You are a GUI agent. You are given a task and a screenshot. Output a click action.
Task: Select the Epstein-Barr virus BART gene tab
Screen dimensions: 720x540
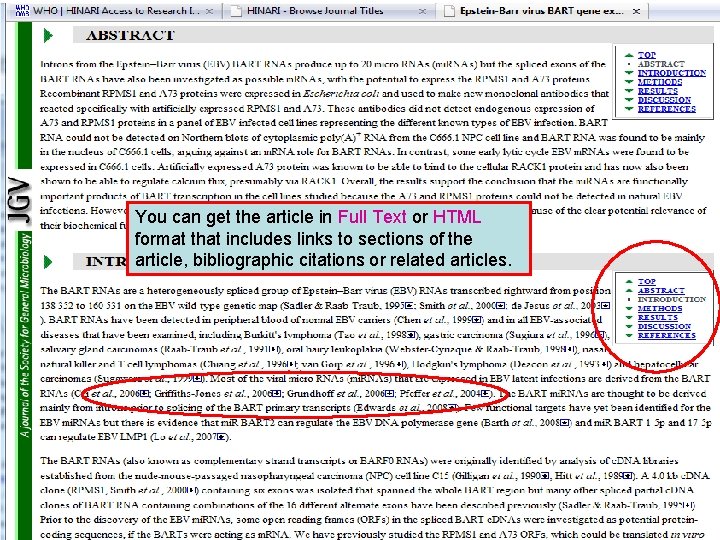coord(542,10)
